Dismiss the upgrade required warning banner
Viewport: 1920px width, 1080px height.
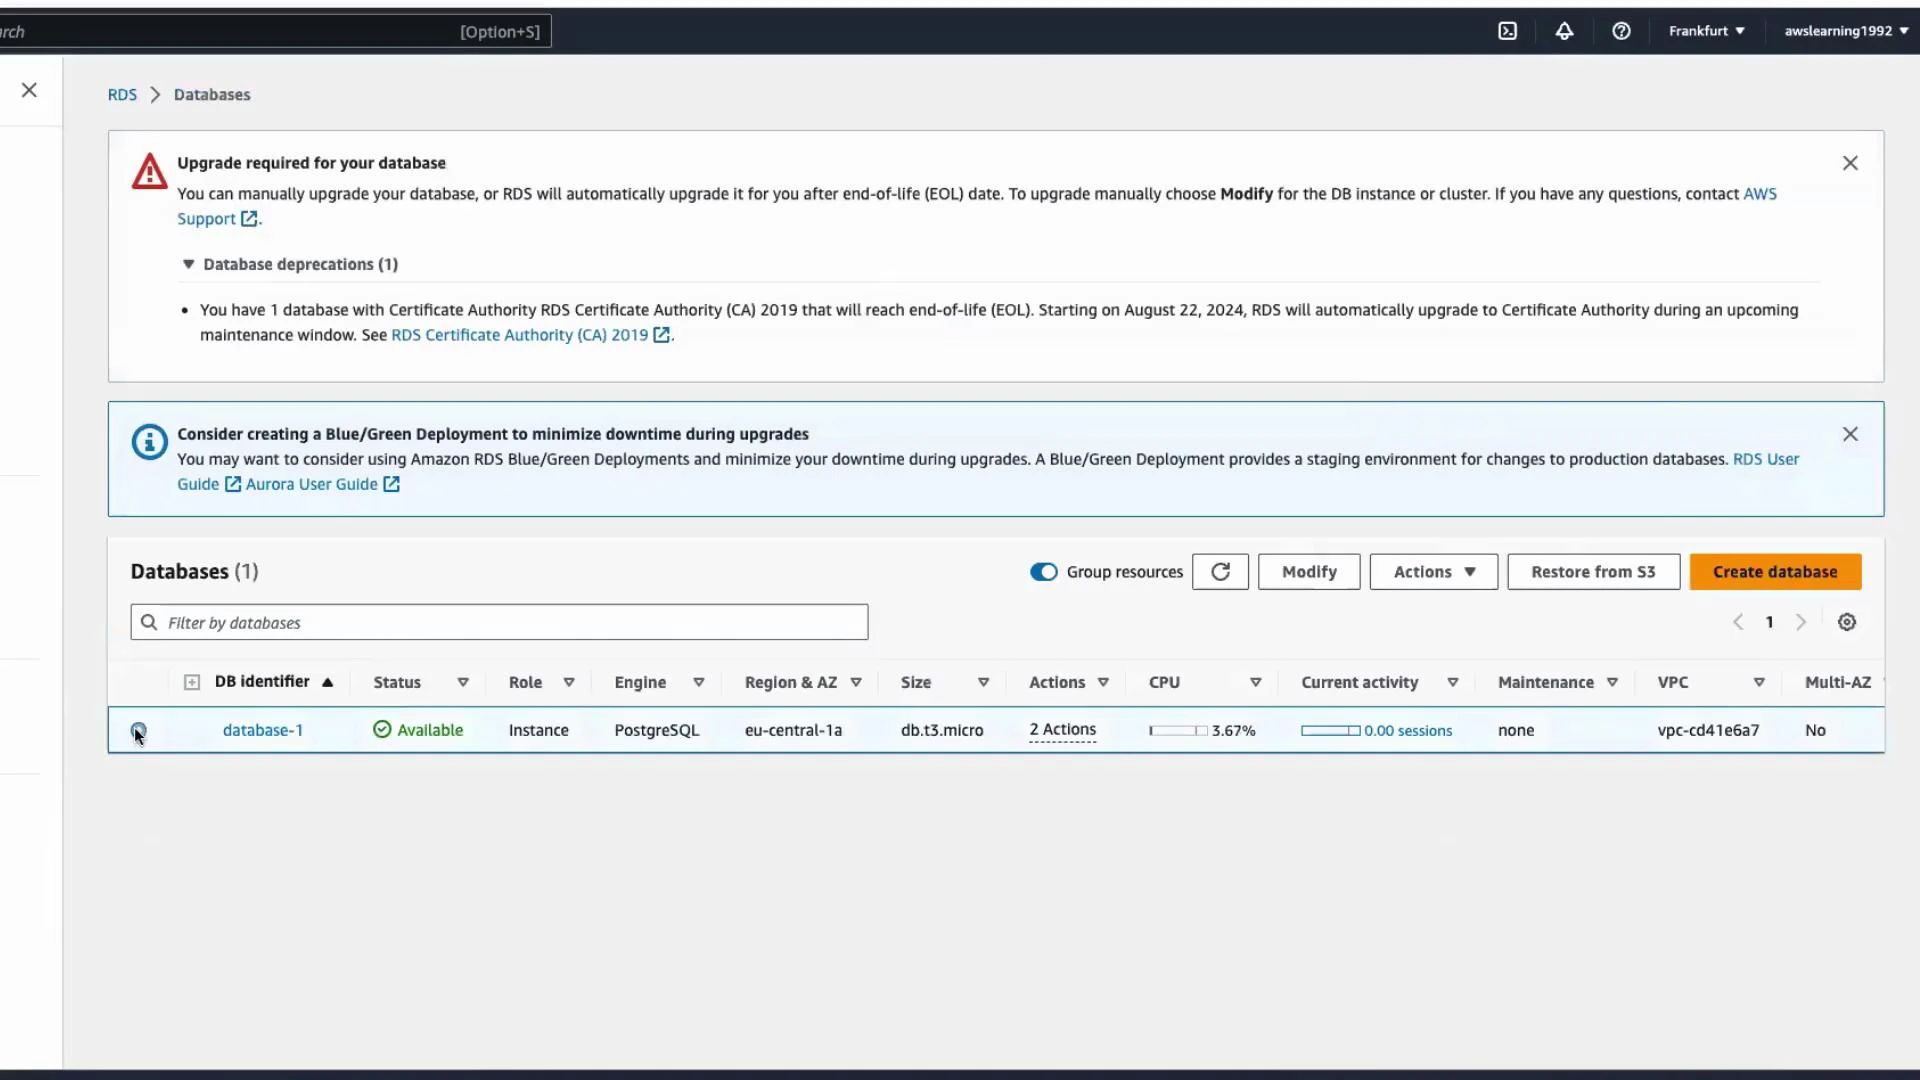(1850, 162)
